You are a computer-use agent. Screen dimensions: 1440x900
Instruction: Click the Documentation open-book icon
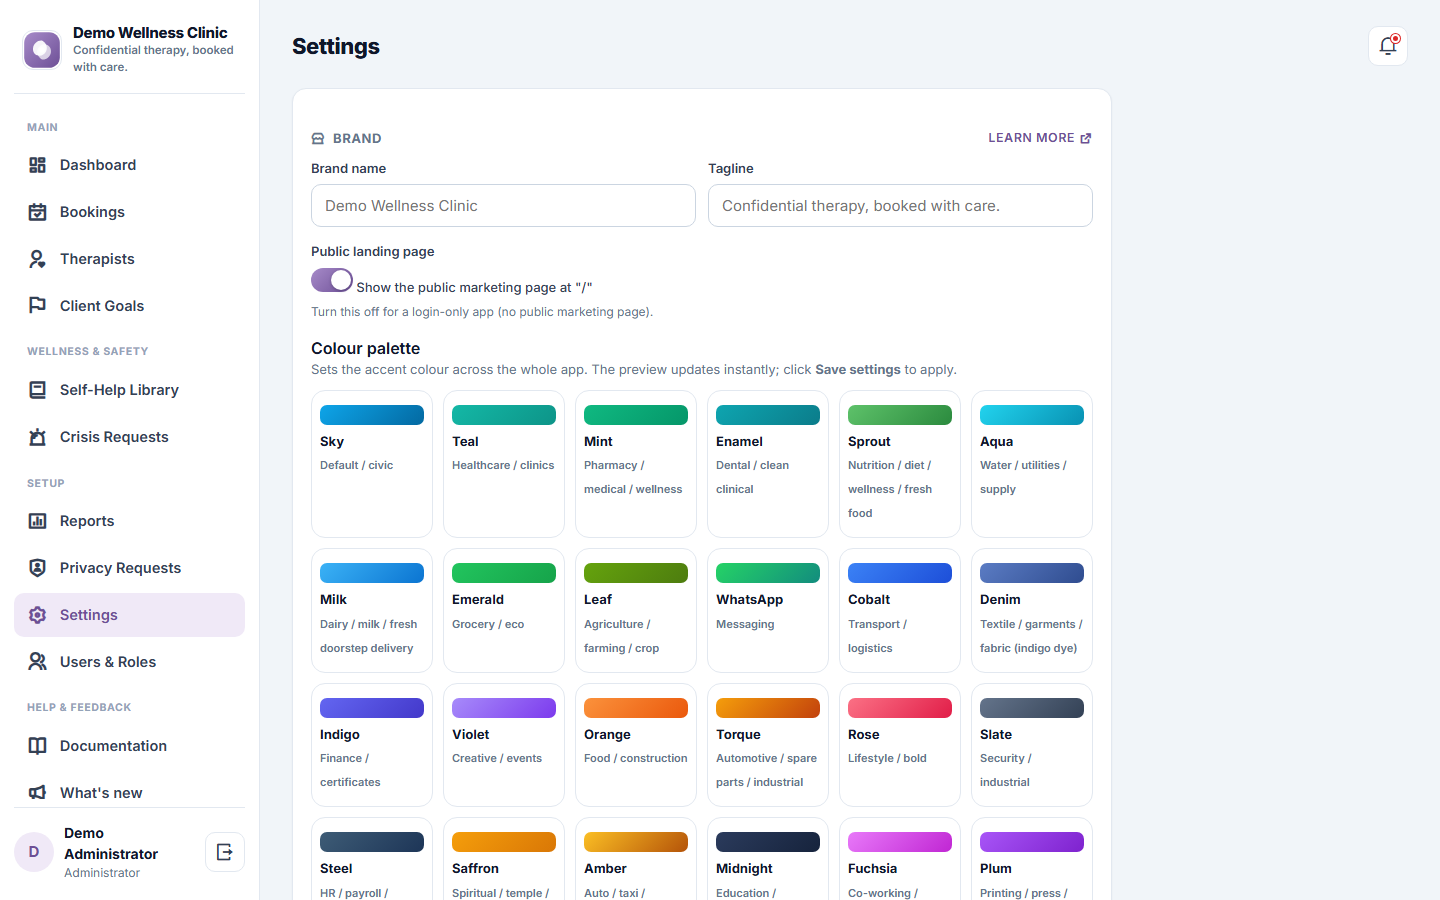38,746
